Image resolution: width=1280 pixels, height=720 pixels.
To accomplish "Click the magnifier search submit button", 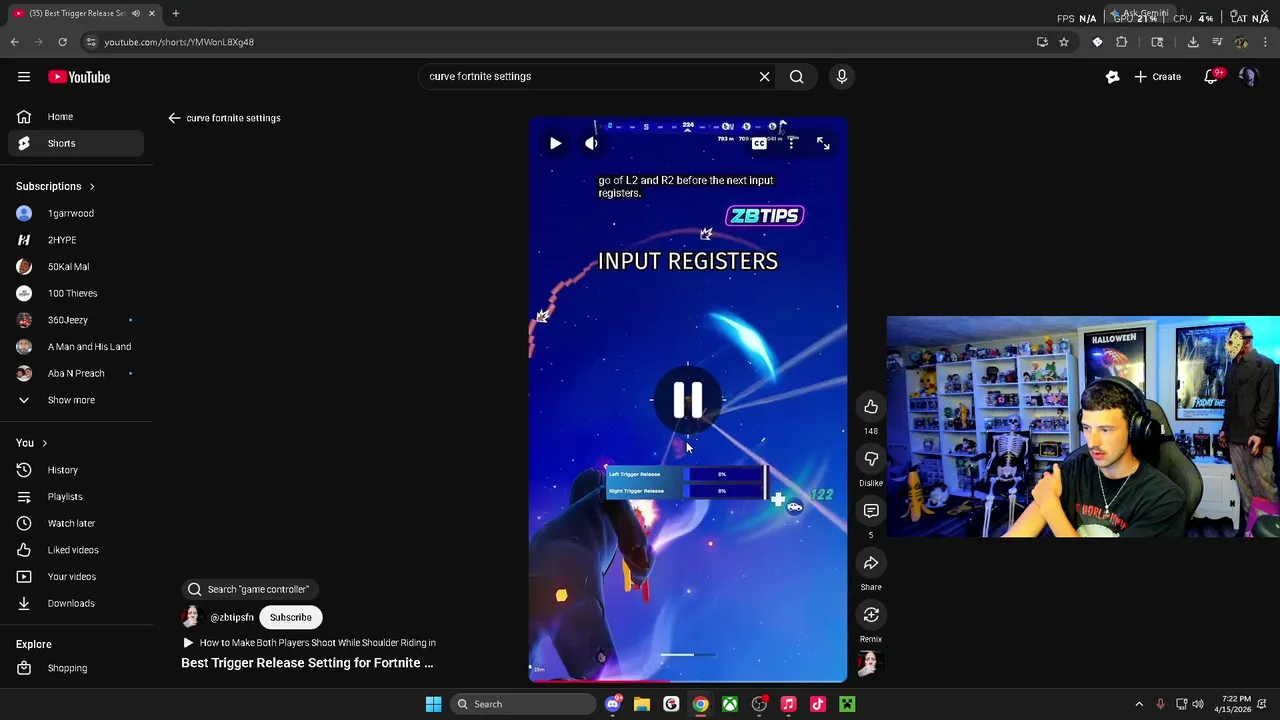I will point(796,76).
